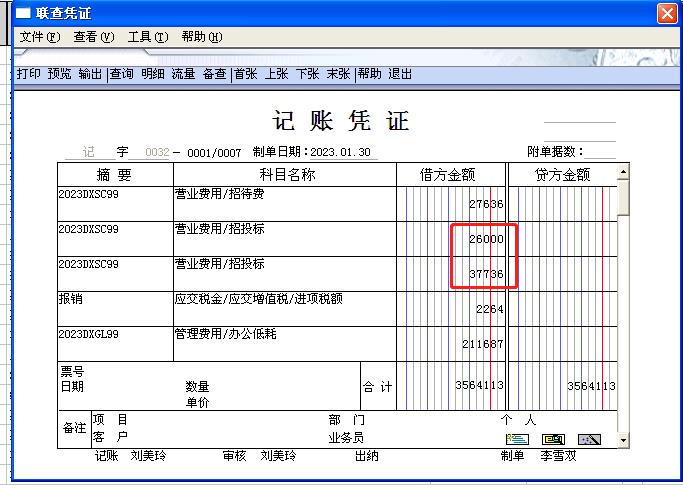
Task: Jump to 末张 last voucher
Action: (x=338, y=74)
